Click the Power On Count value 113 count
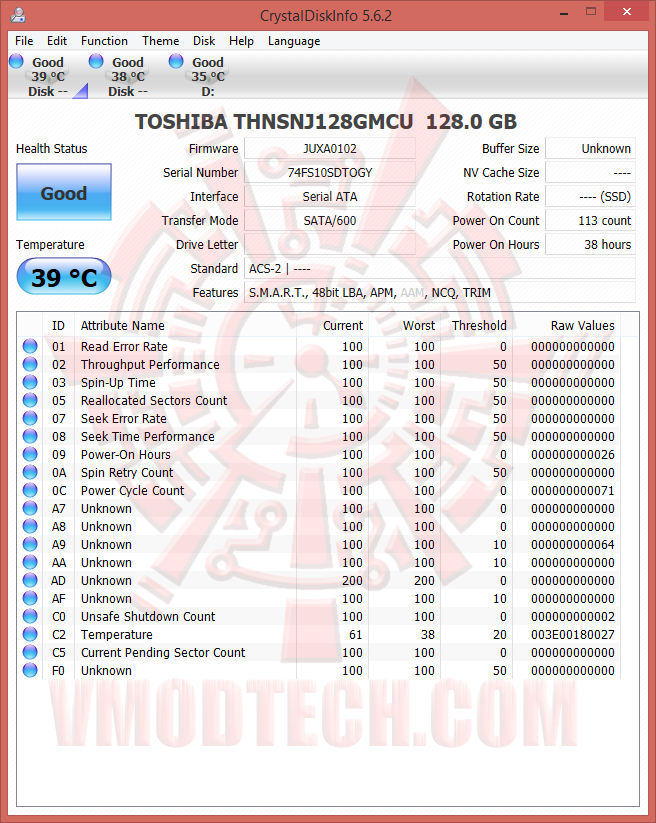The width and height of the screenshot is (656, 823). click(x=590, y=220)
